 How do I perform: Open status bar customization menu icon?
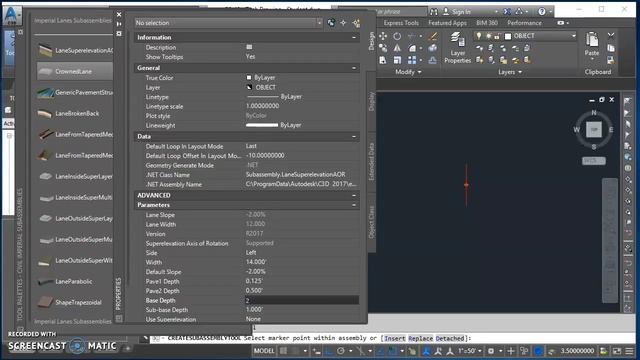(x=630, y=351)
